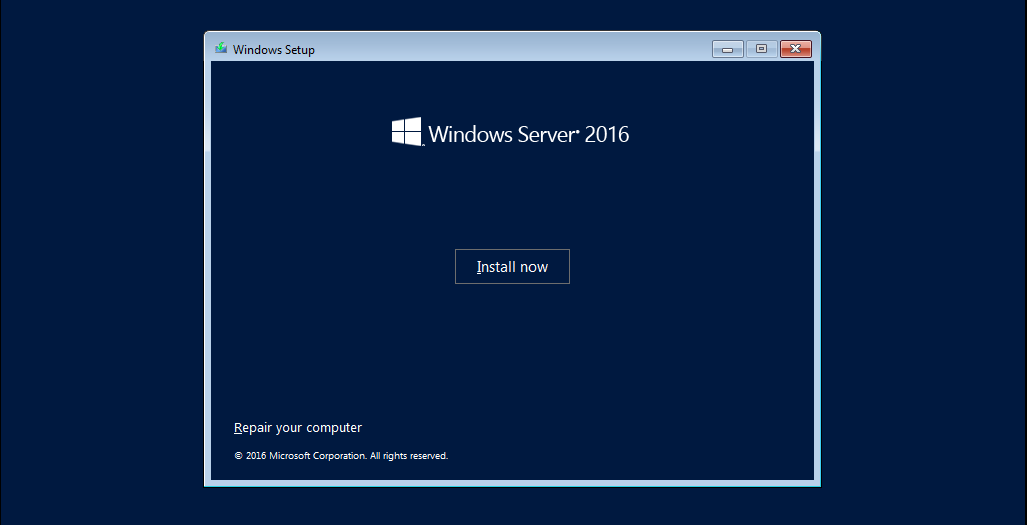
Task: Click the Install now button
Action: point(512,266)
